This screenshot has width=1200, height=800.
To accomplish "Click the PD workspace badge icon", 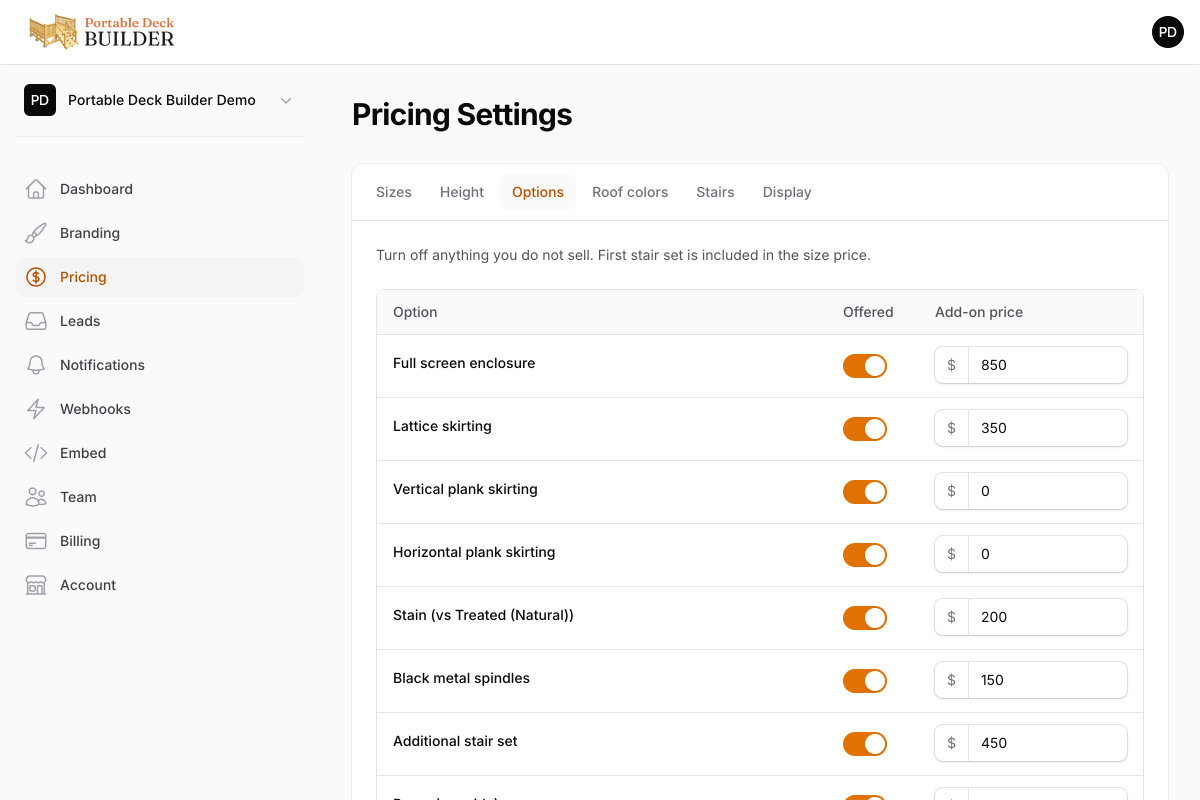I will (40, 100).
